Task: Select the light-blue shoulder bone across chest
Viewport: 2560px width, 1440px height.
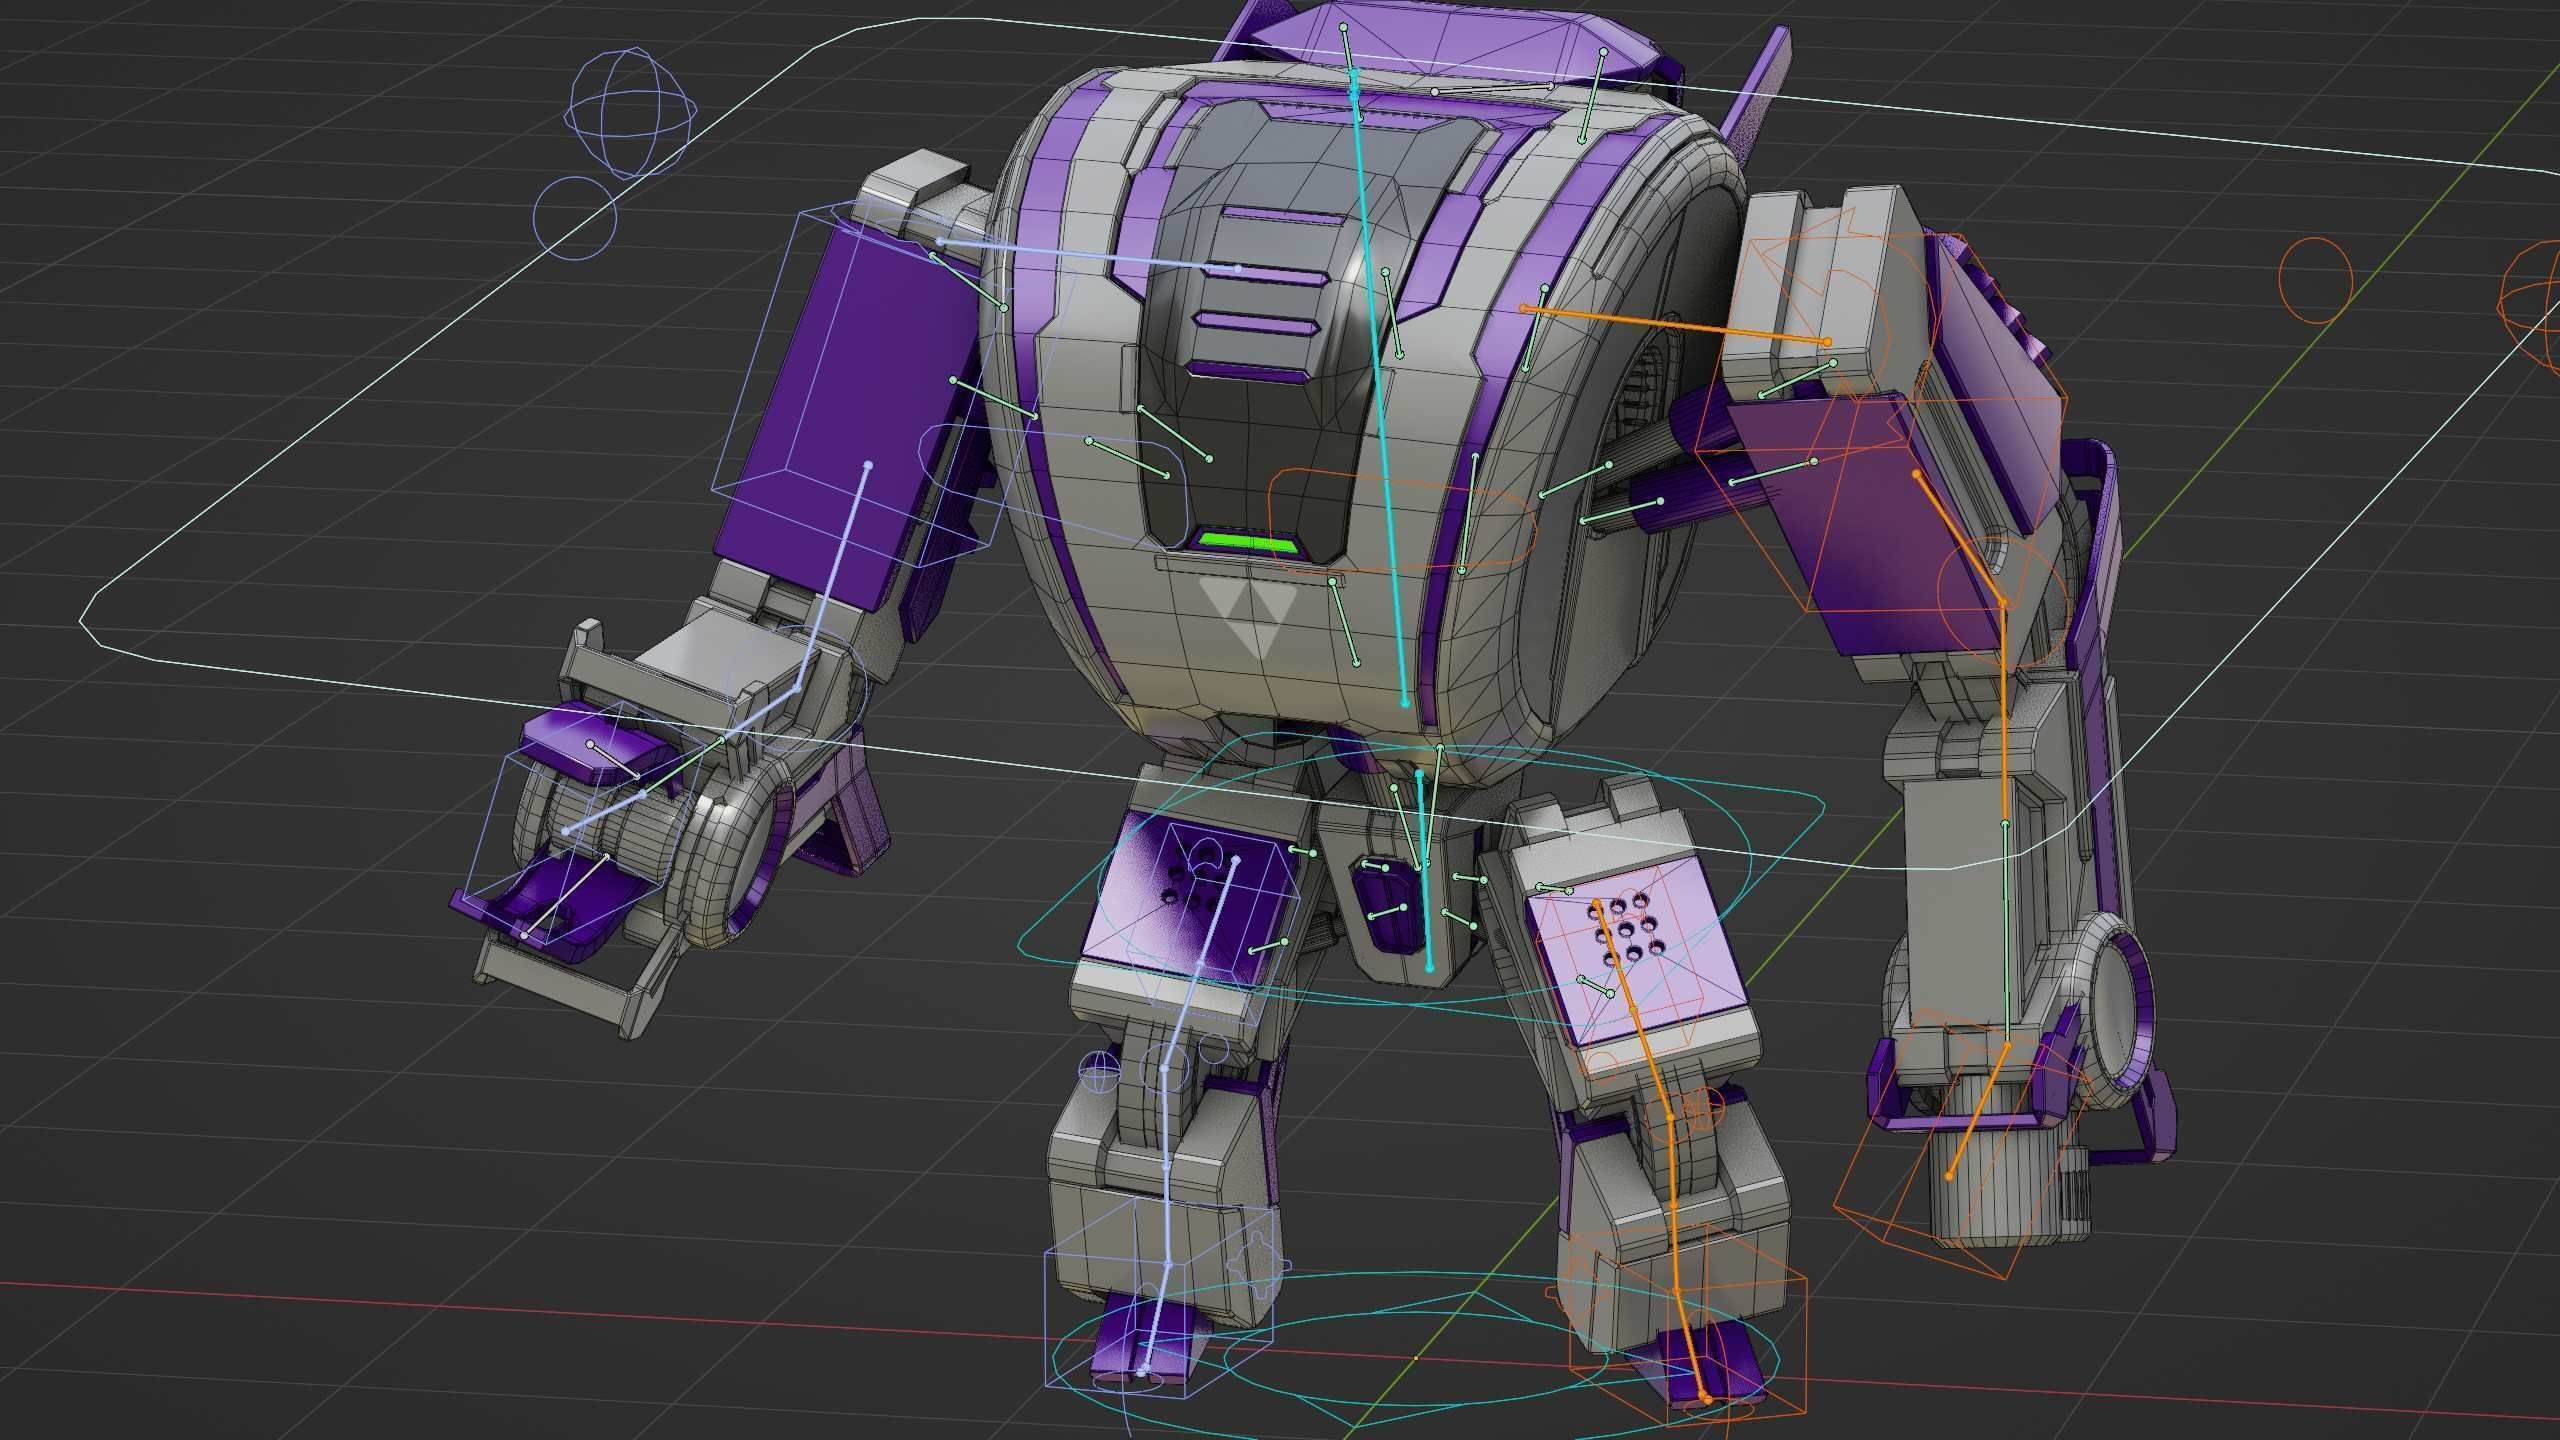Action: [x=1090, y=255]
